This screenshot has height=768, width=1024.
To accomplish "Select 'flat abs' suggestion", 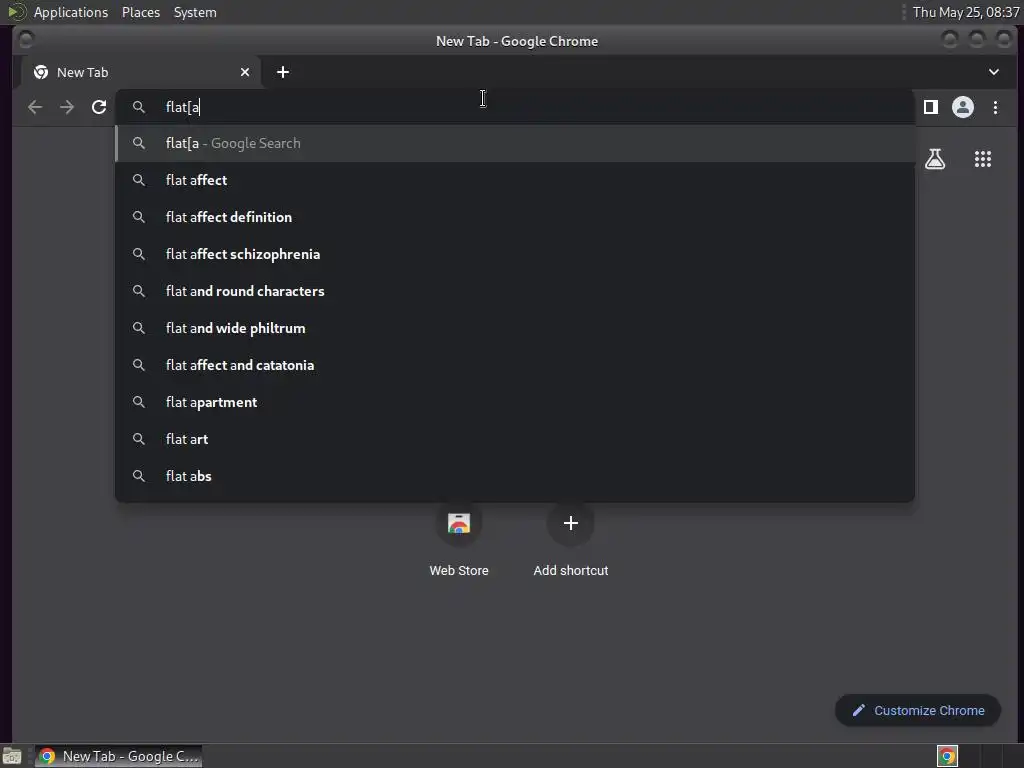I will 515,476.
